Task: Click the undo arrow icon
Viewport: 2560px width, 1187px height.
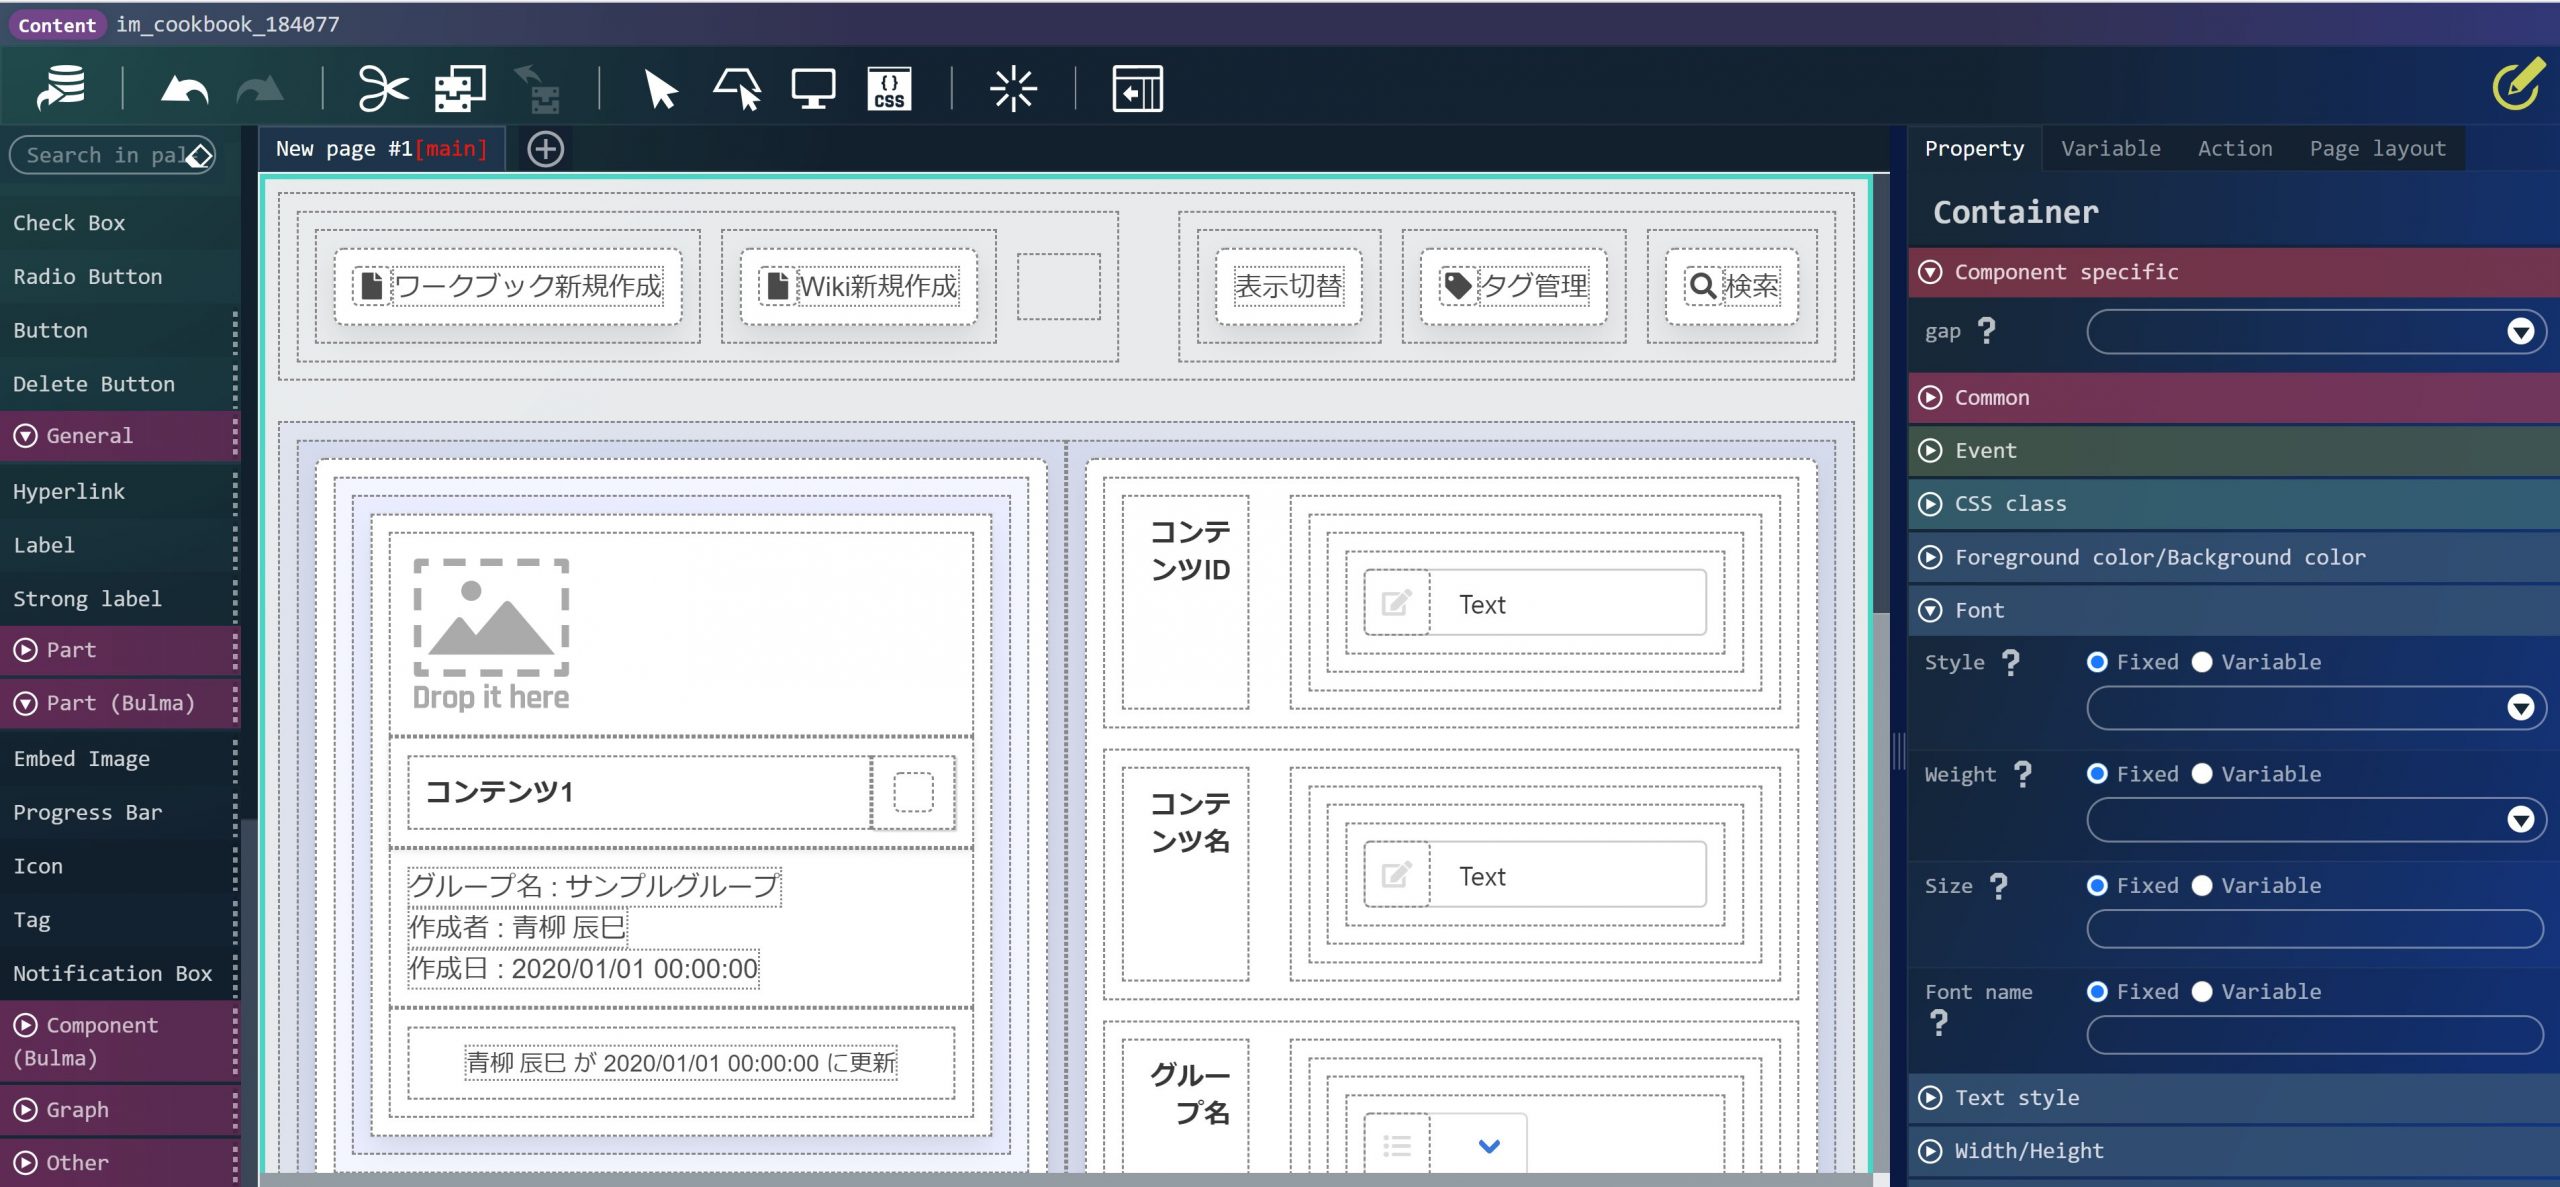Action: pos(185,90)
